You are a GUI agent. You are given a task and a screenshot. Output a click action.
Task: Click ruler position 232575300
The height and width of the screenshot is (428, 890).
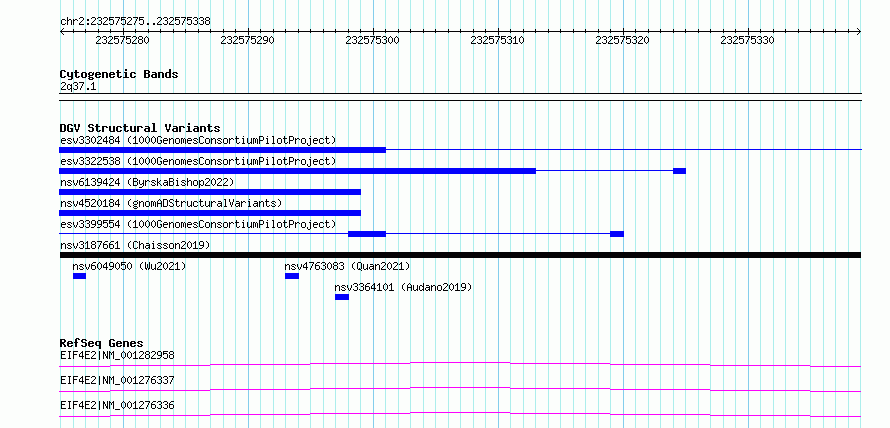[372, 40]
